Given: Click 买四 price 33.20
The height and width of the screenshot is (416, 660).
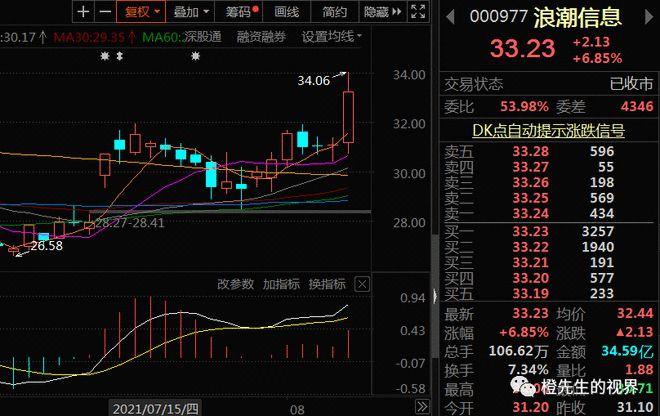Looking at the screenshot, I should pos(530,278).
